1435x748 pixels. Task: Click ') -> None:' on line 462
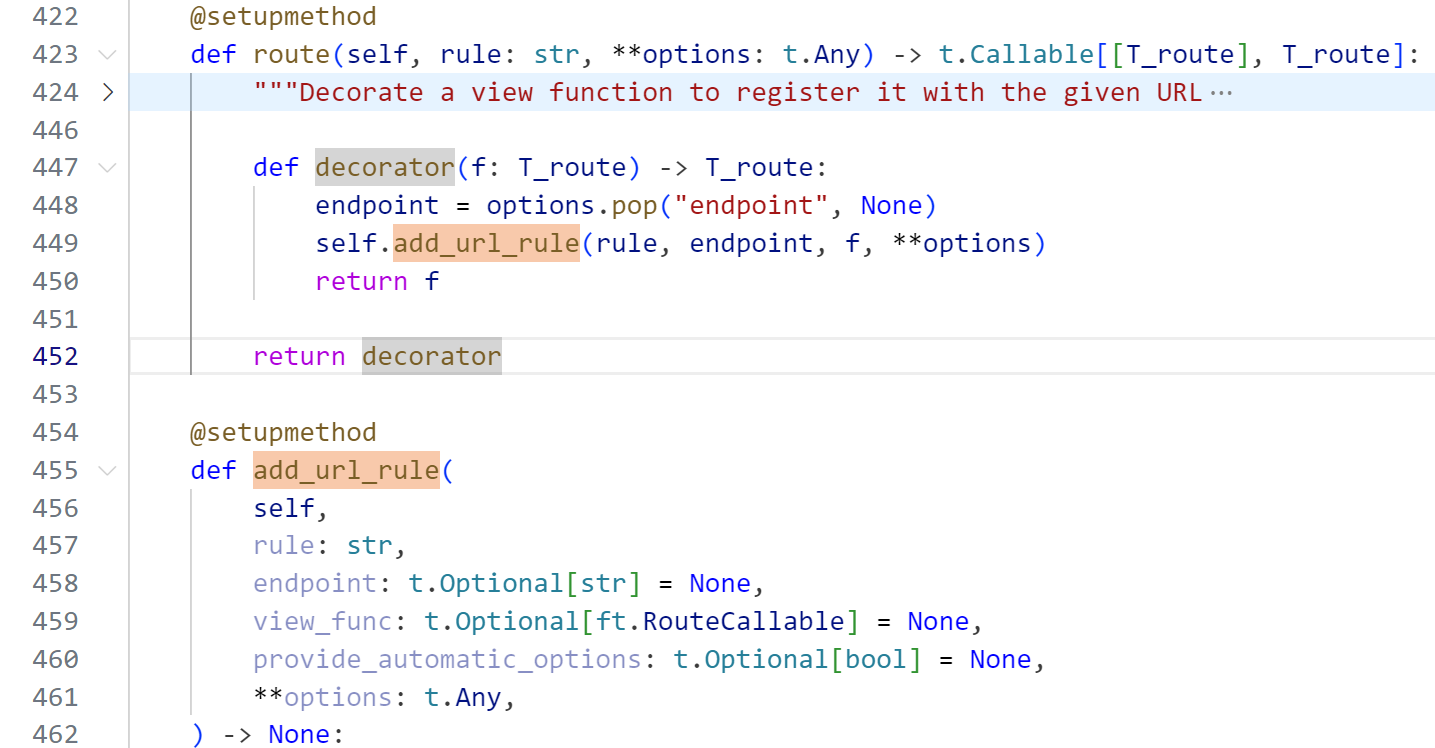pos(268,735)
